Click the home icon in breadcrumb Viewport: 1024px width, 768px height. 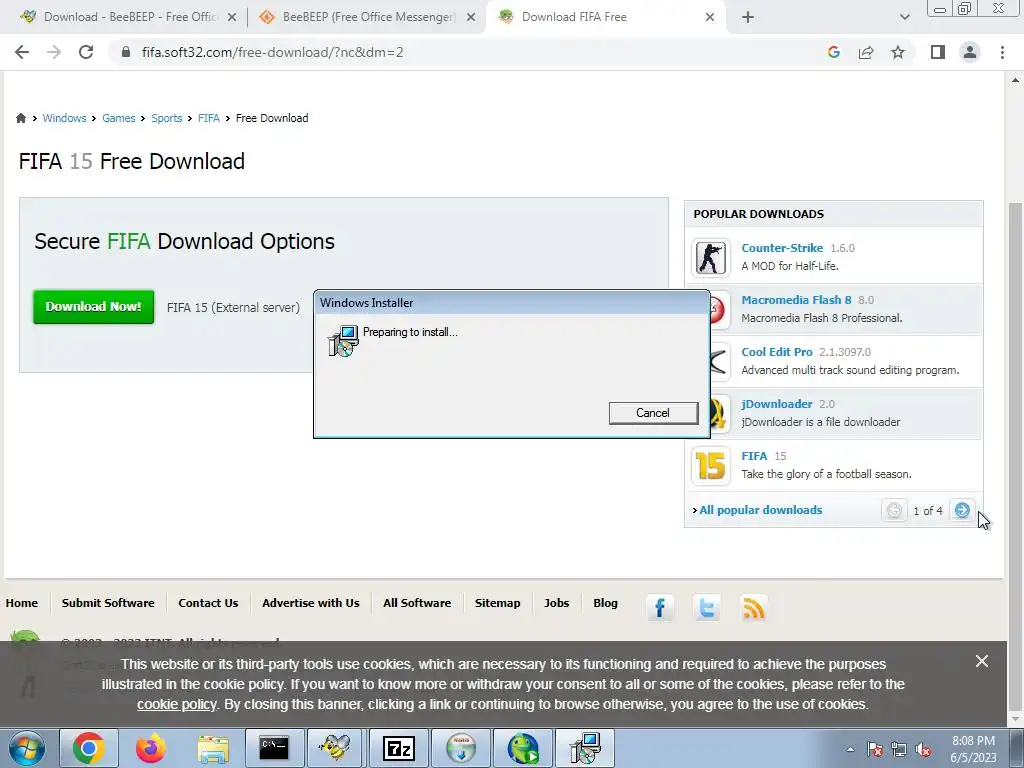(21, 118)
